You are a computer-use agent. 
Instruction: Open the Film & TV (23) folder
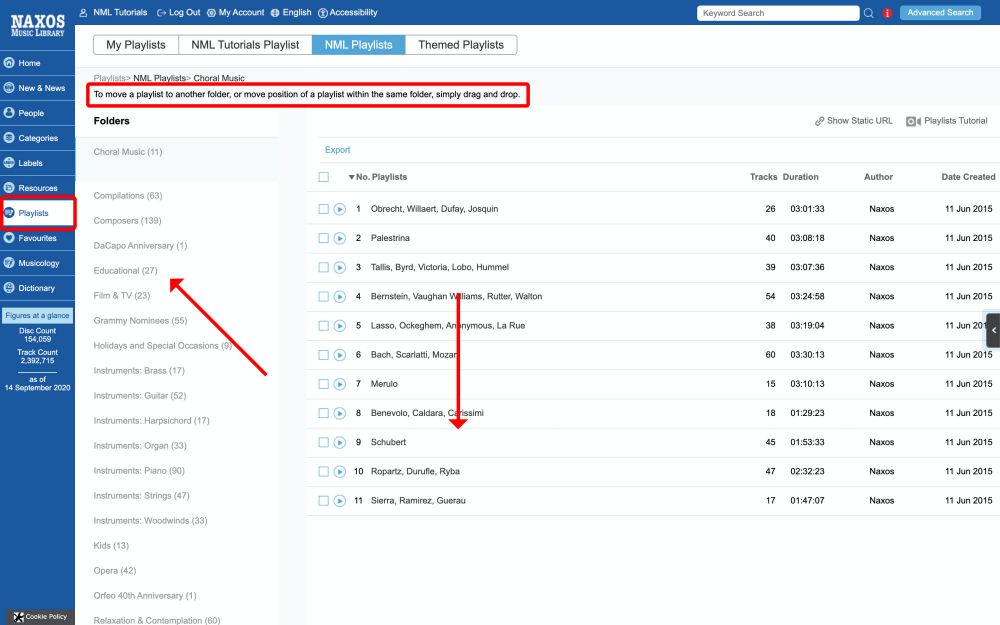pos(122,295)
